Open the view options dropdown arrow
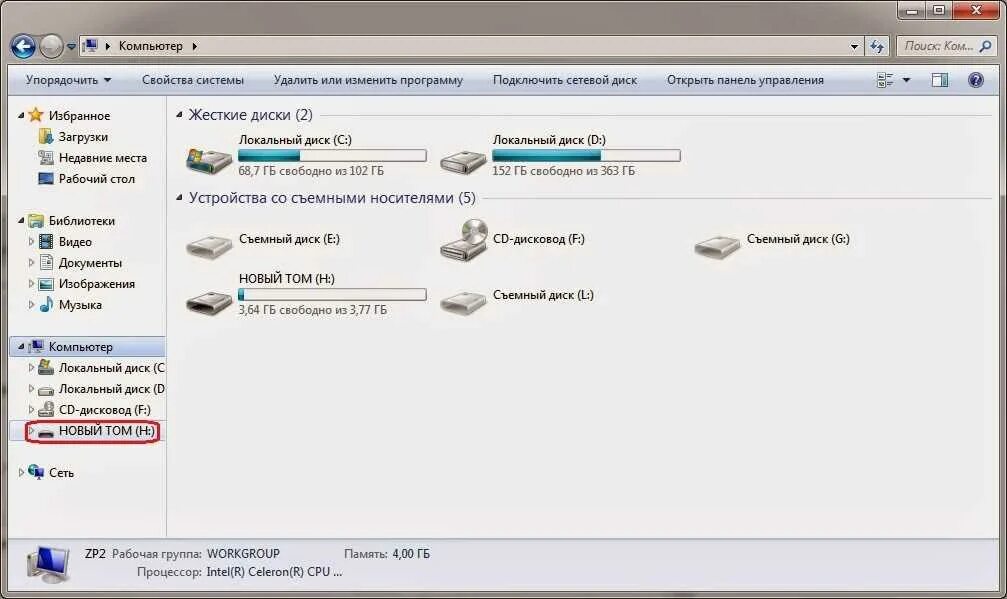Viewport: 1007px width, 599px height. [906, 80]
